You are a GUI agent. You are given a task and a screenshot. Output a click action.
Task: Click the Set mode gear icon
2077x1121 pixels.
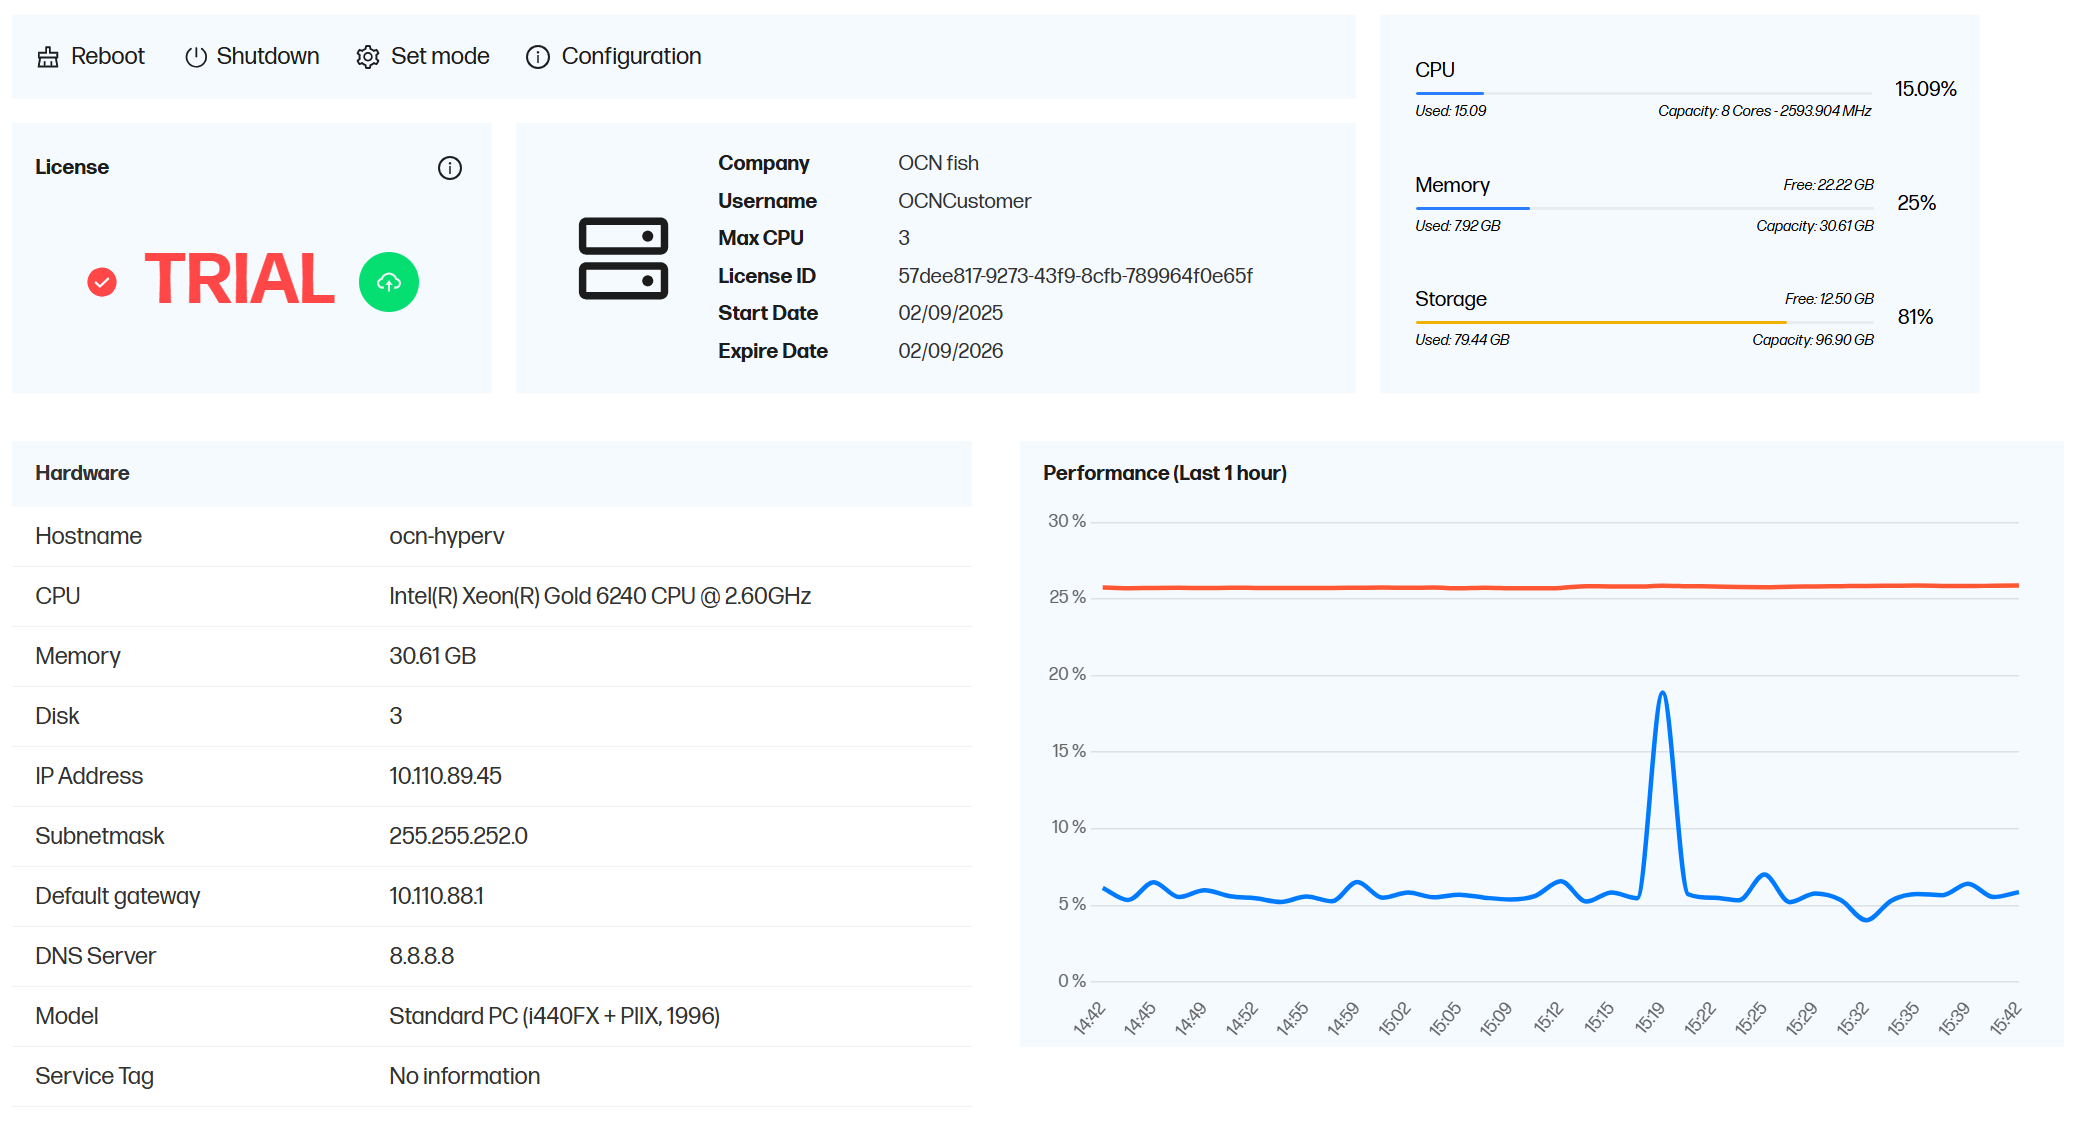pyautogui.click(x=368, y=57)
